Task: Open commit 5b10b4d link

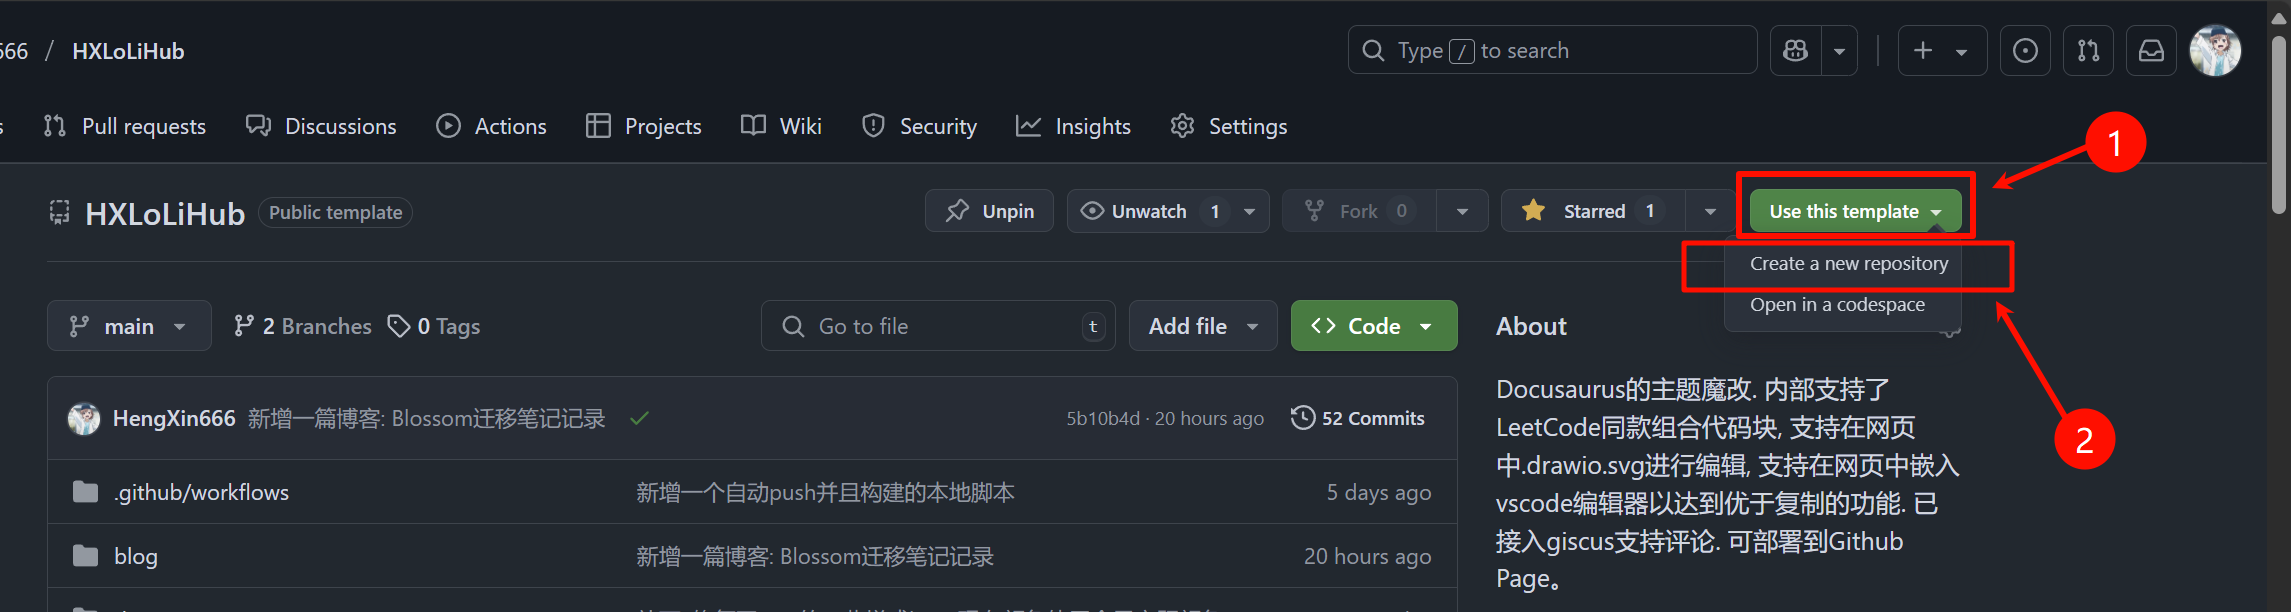Action: coord(1103,418)
